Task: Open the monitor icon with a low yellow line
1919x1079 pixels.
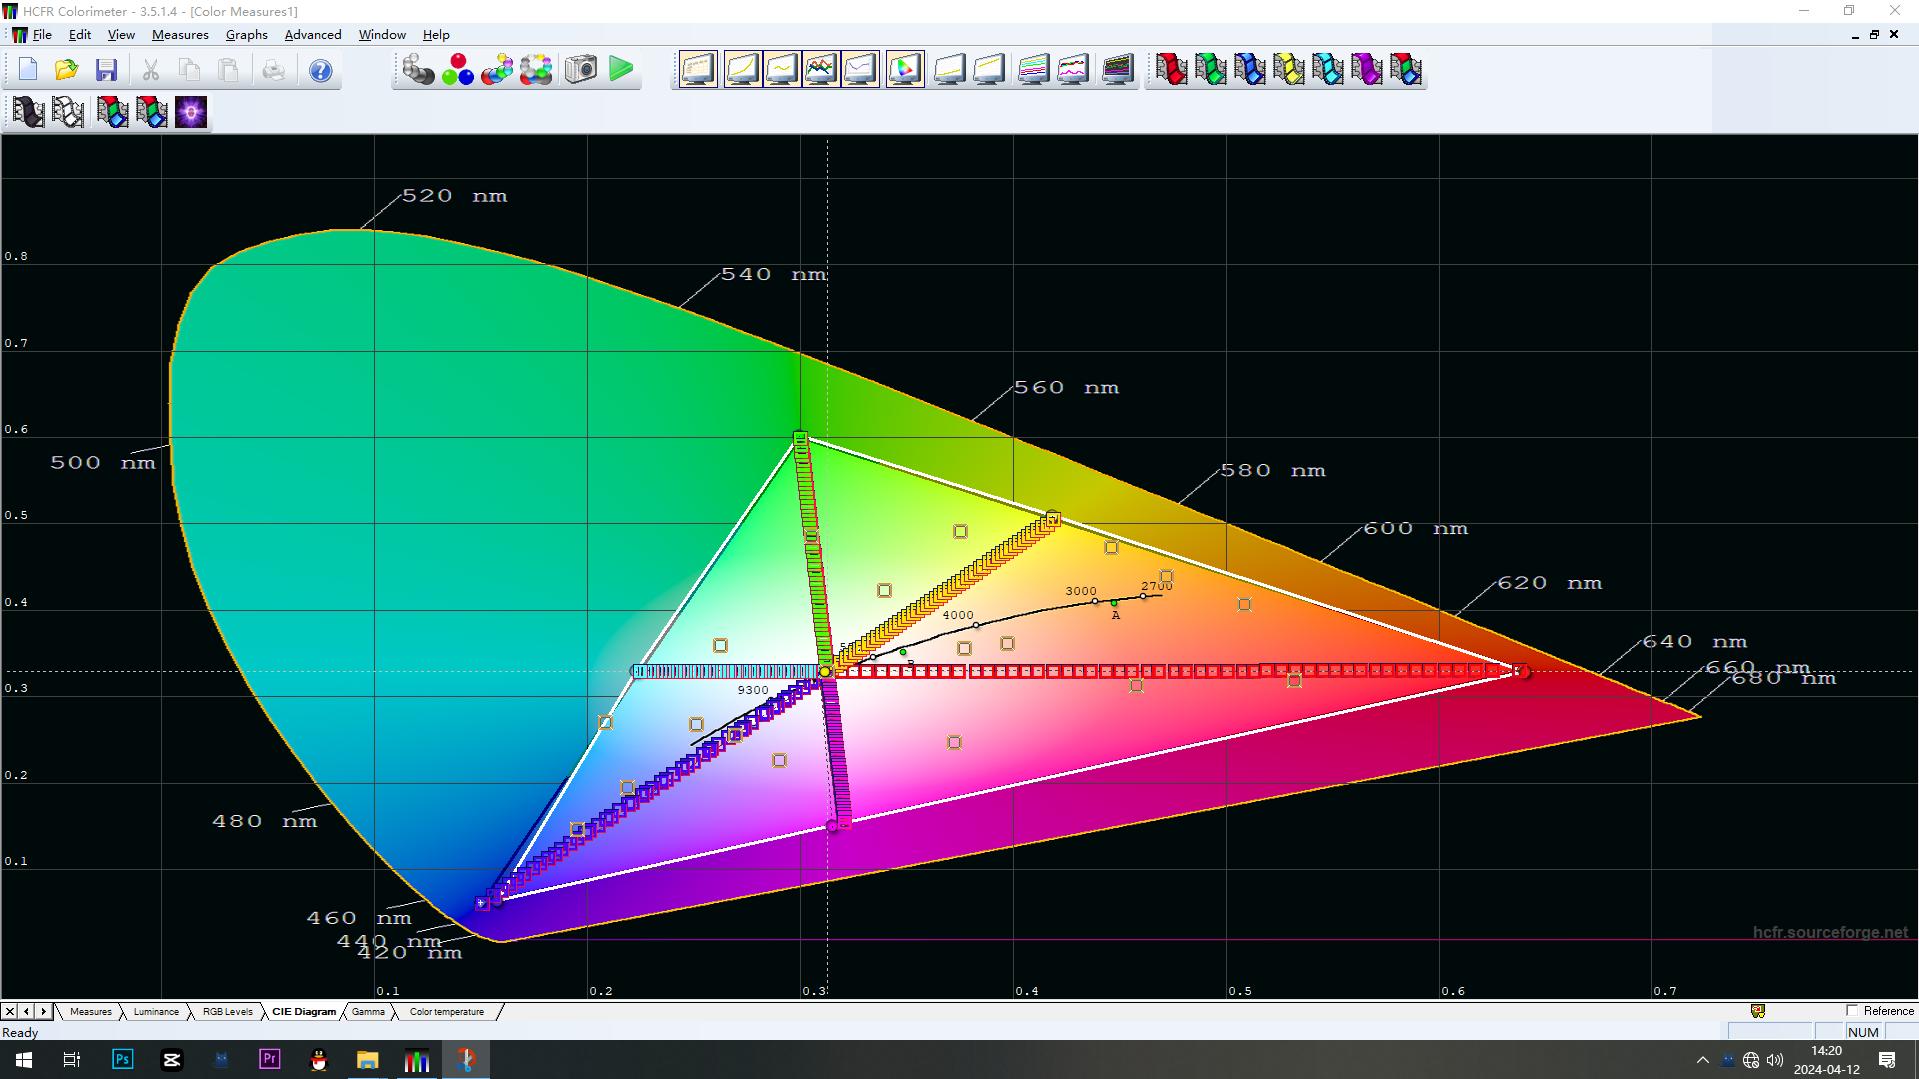Action: (x=949, y=70)
